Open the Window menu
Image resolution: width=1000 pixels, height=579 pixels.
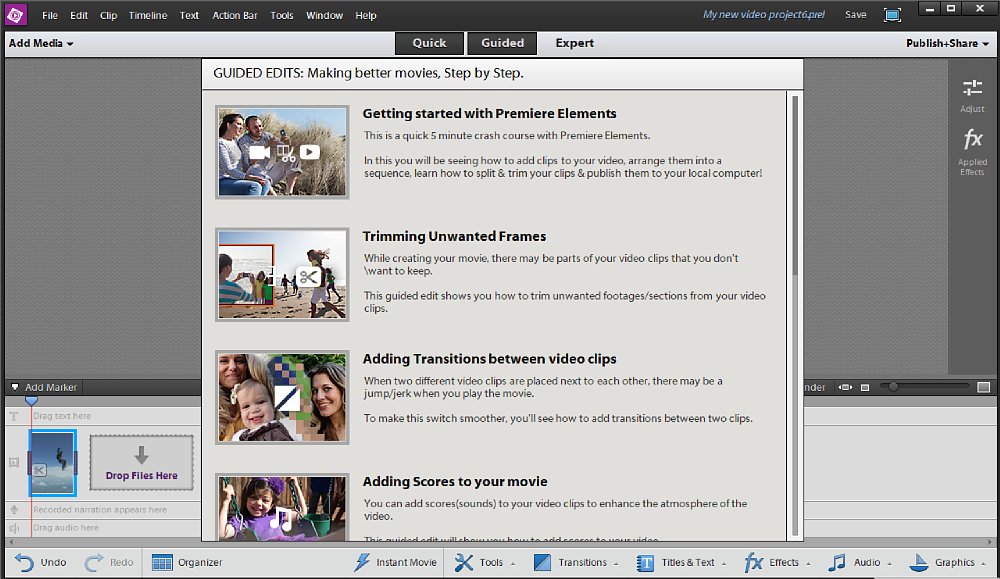324,15
